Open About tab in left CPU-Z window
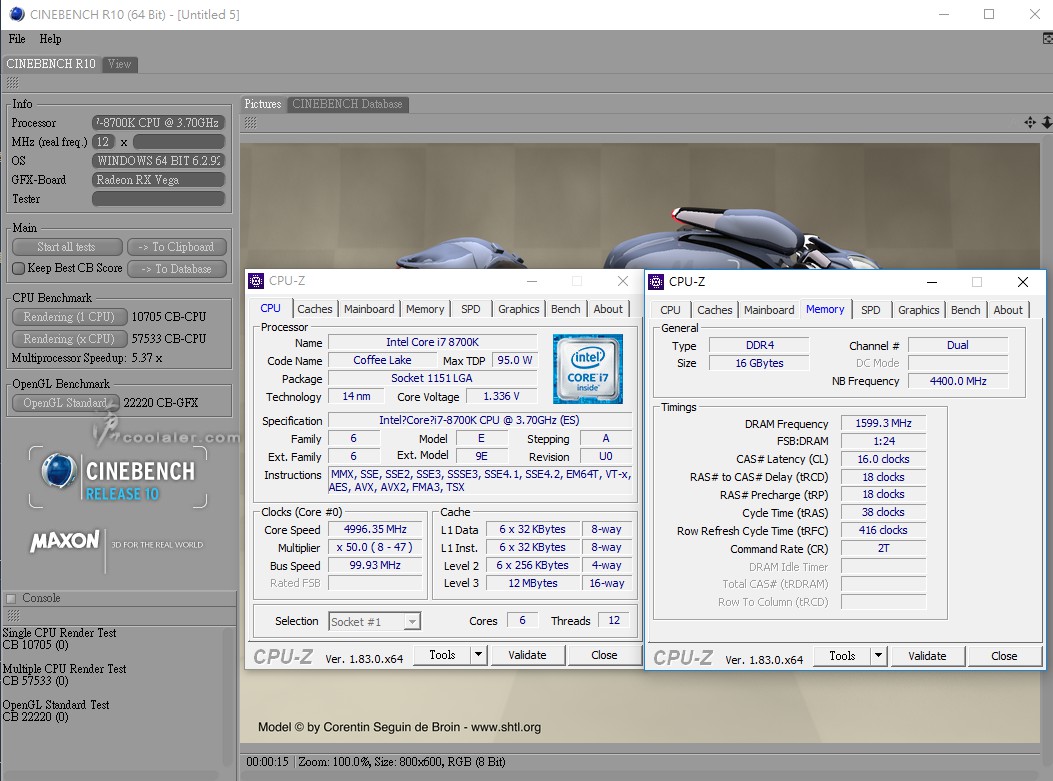Image resolution: width=1053 pixels, height=781 pixels. click(608, 309)
